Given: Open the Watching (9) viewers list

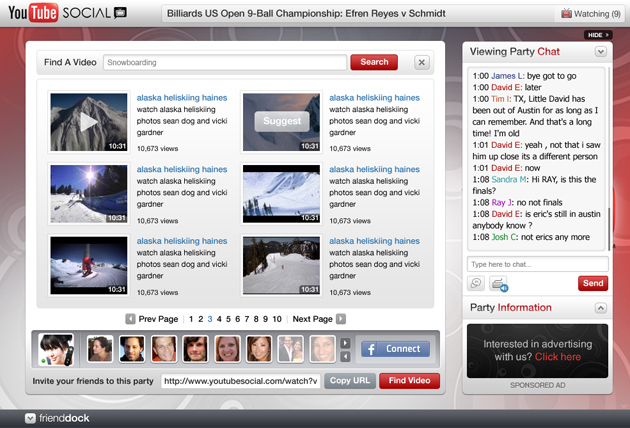Looking at the screenshot, I should pos(591,14).
